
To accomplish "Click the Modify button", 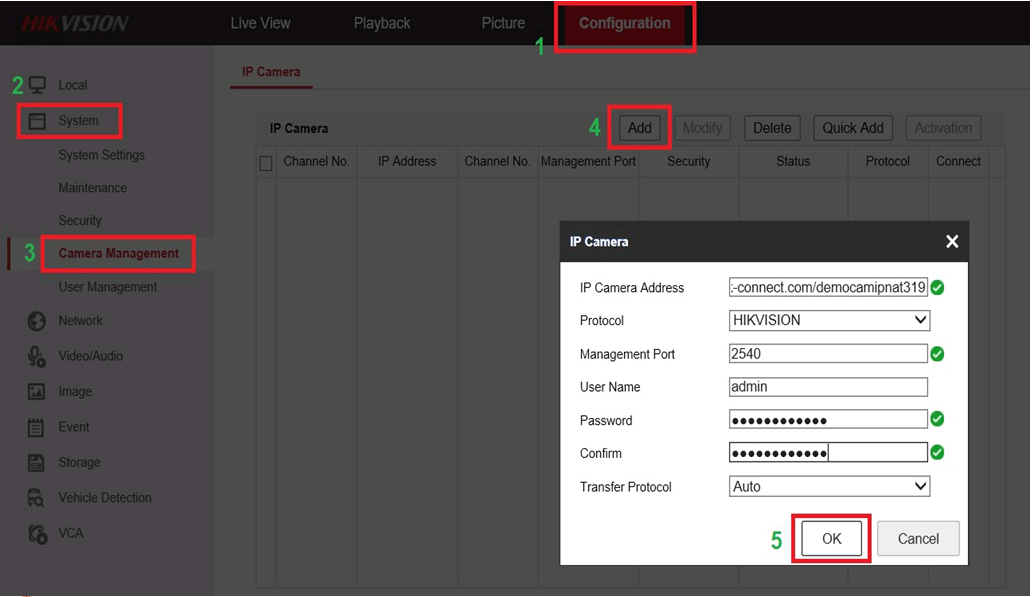I will coord(702,128).
